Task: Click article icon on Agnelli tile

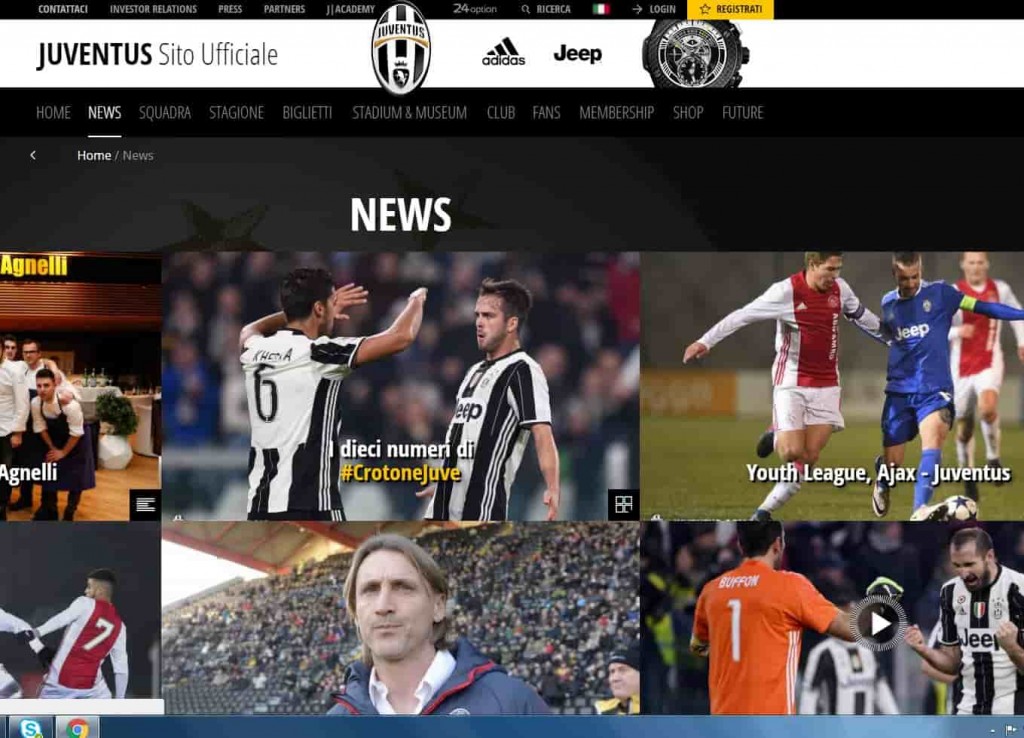Action: click(x=145, y=504)
